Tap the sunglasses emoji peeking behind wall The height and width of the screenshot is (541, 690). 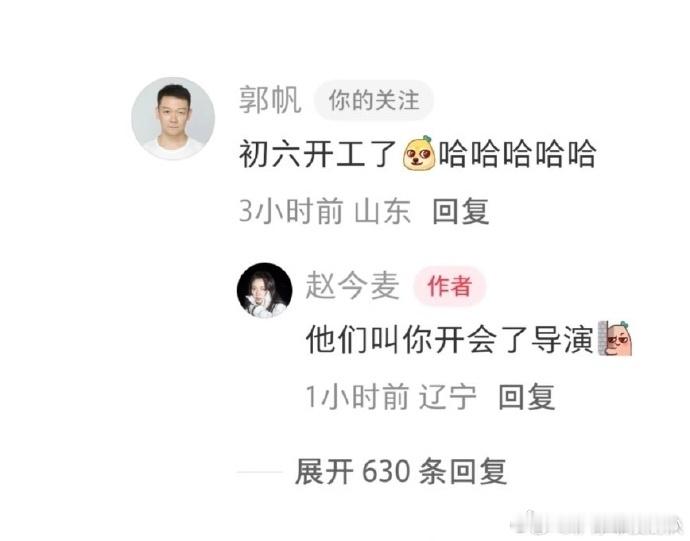pos(615,338)
